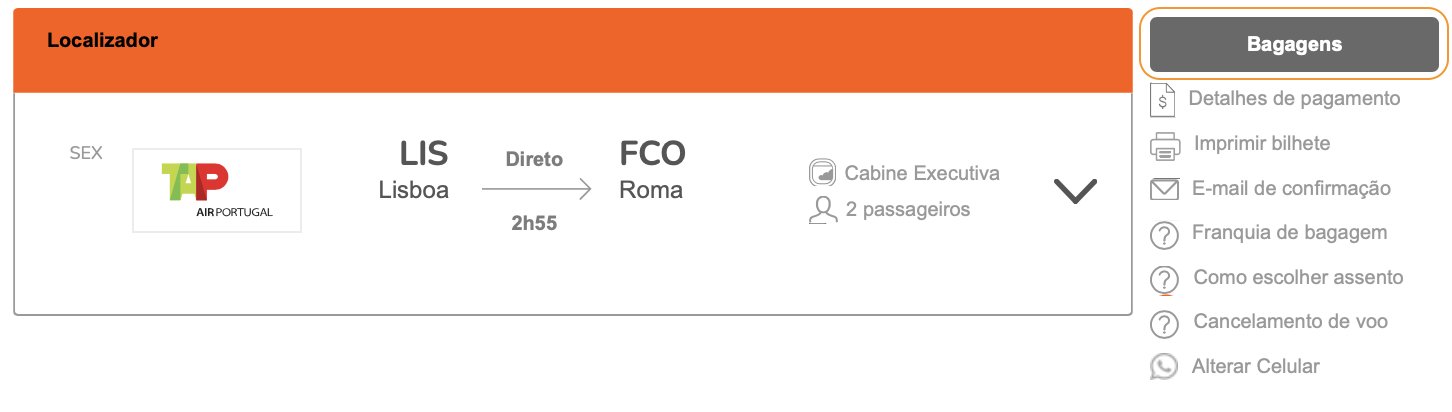Click the question mark icon beside Franquia de bagagem
The height and width of the screenshot is (412, 1452).
tap(1164, 235)
